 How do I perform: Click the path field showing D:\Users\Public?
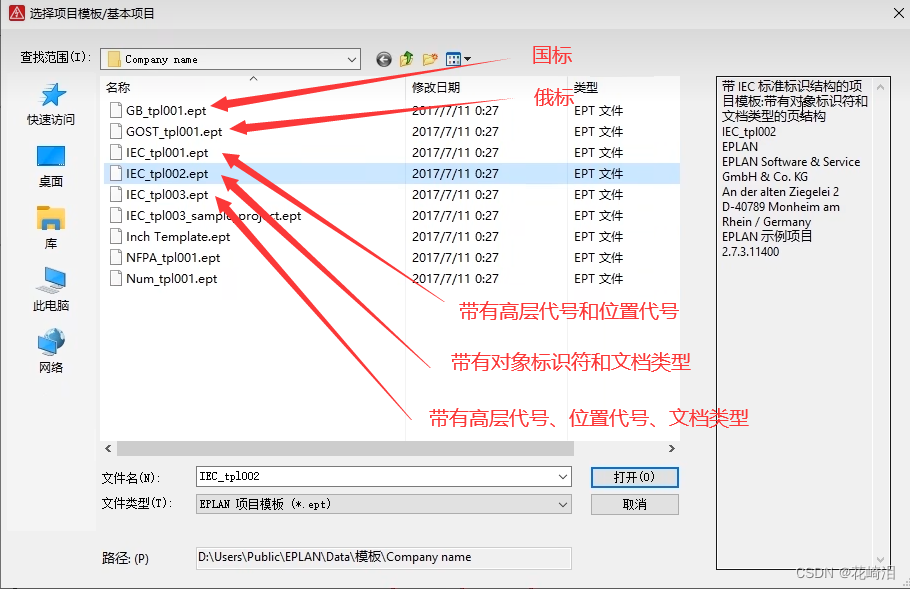pyautogui.click(x=384, y=558)
